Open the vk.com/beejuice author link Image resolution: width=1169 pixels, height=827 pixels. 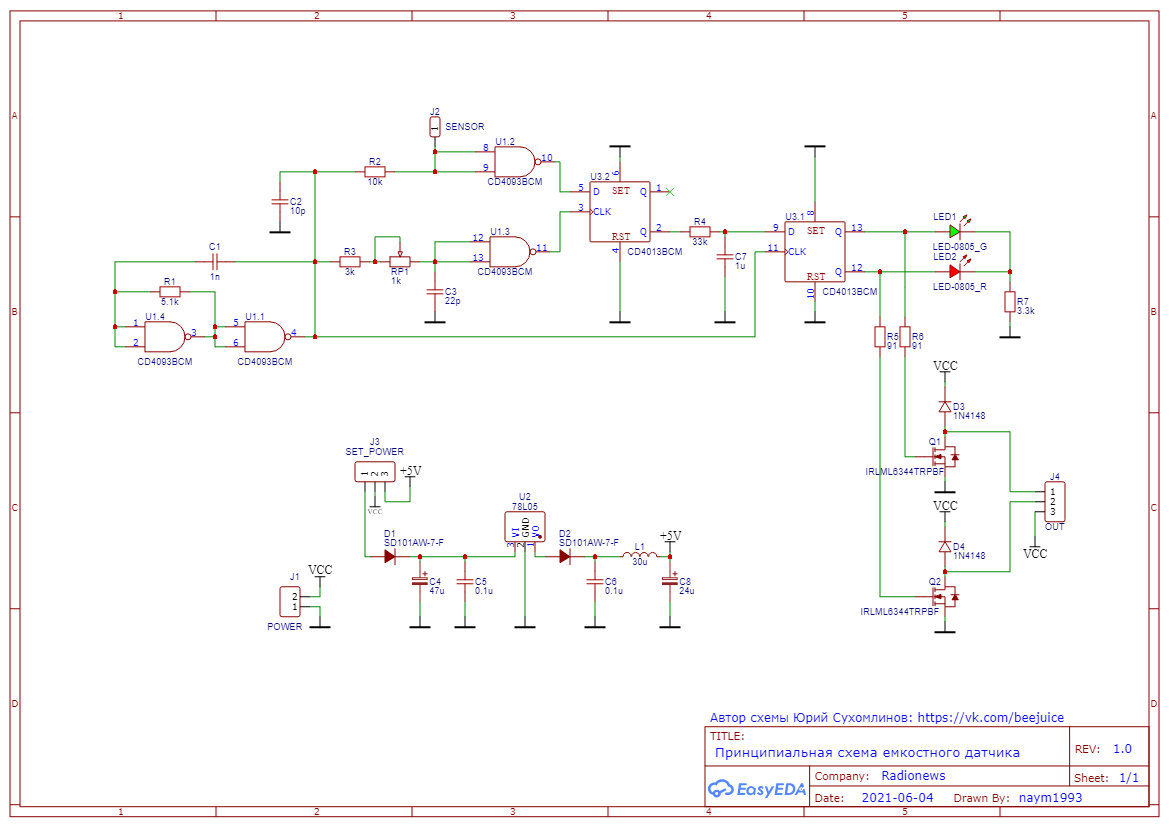pyautogui.click(x=990, y=718)
